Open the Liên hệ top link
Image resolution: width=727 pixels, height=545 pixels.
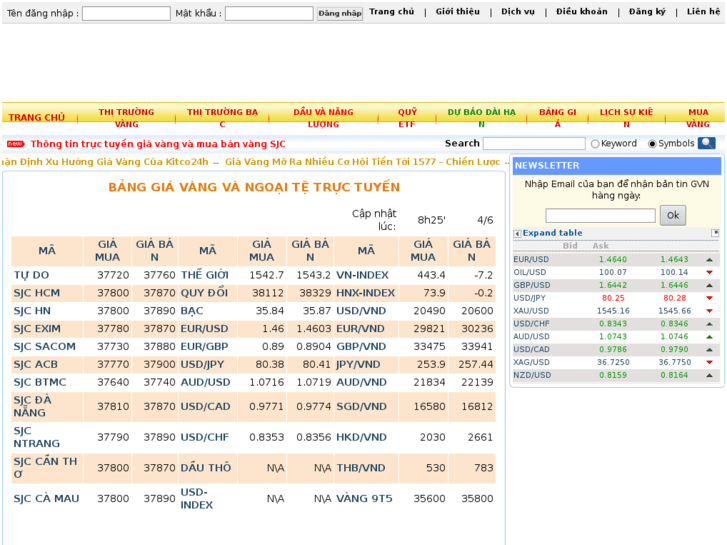click(x=703, y=12)
